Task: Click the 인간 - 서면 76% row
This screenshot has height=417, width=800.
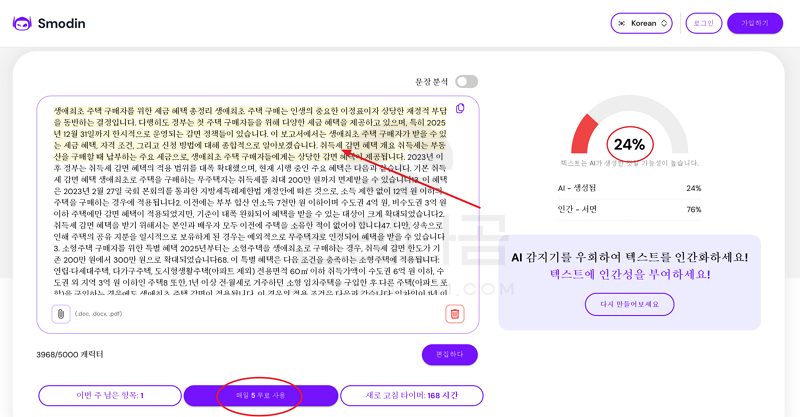Action: (630, 209)
